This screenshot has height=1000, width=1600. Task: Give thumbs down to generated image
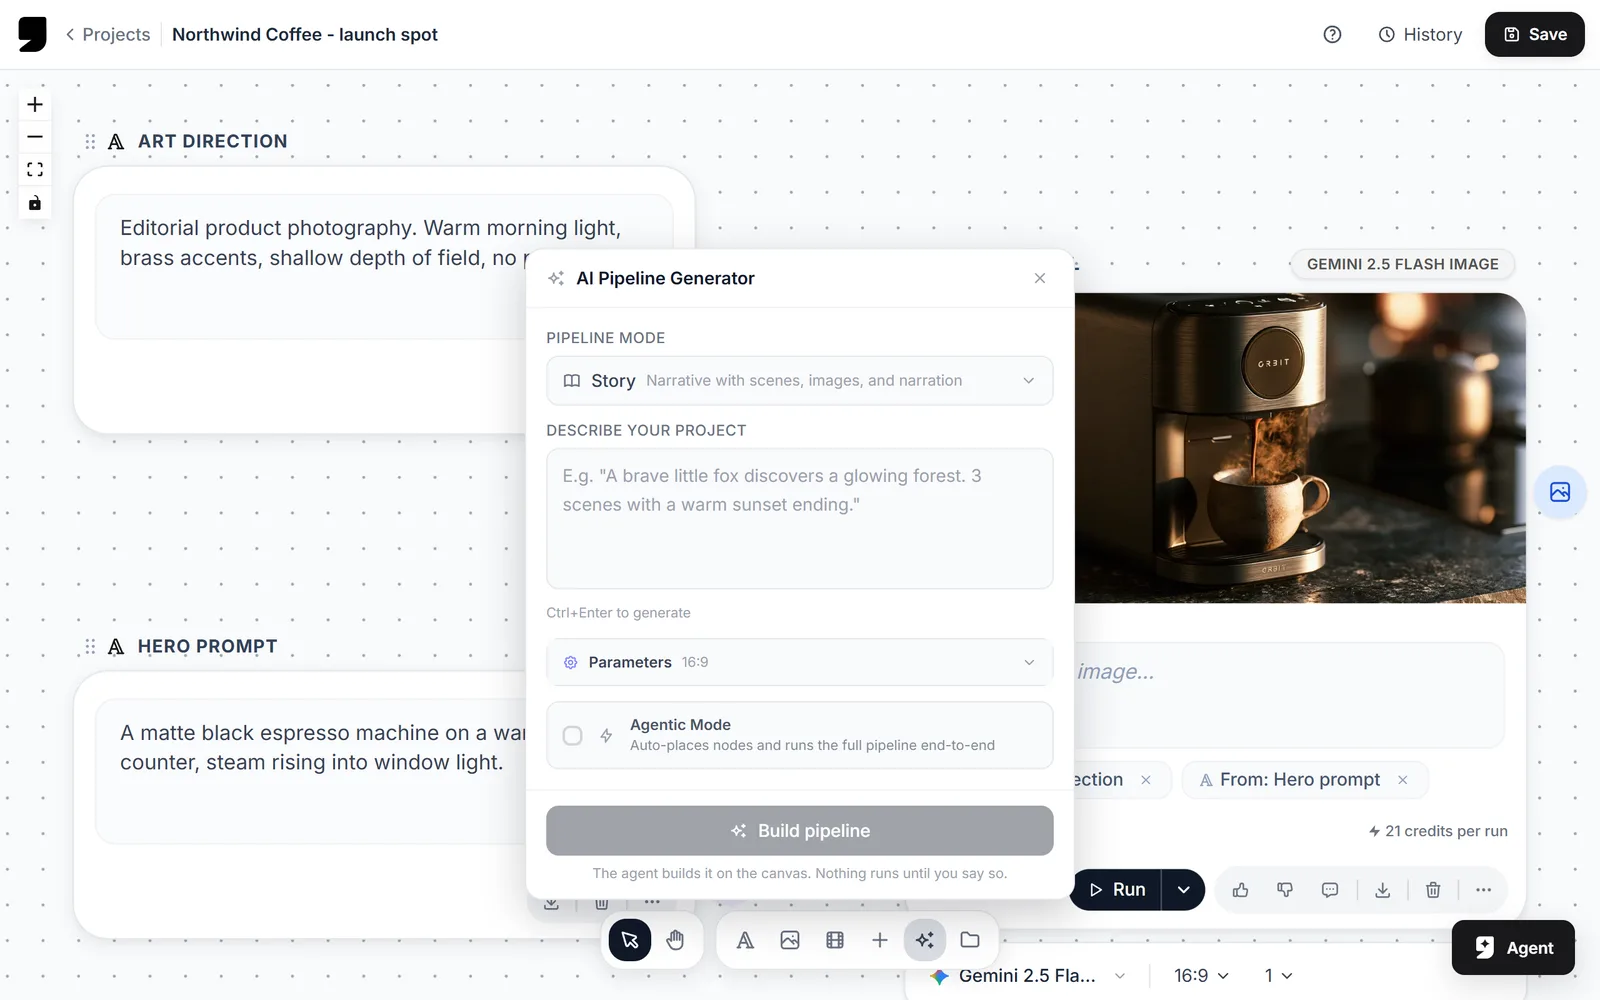click(1285, 890)
